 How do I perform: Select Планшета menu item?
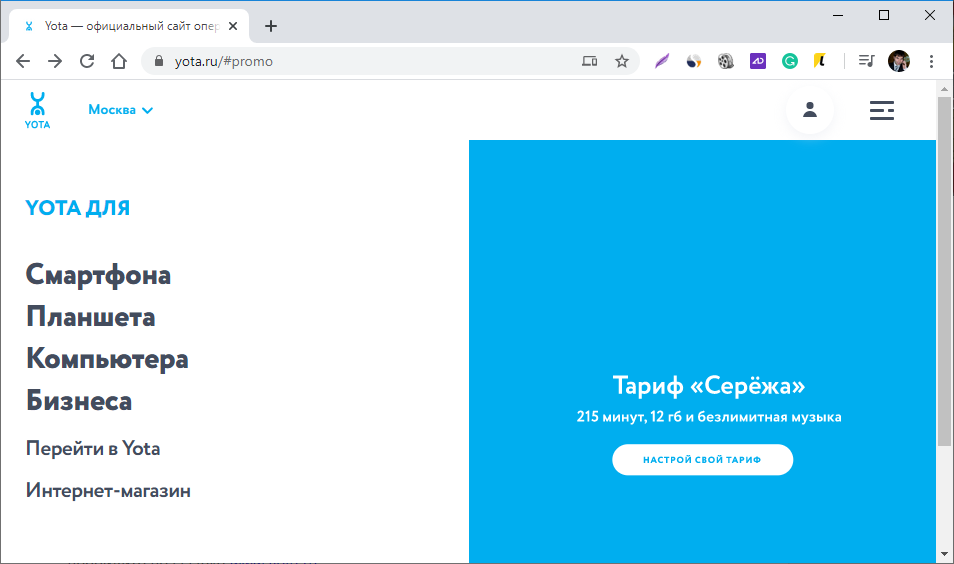[91, 317]
